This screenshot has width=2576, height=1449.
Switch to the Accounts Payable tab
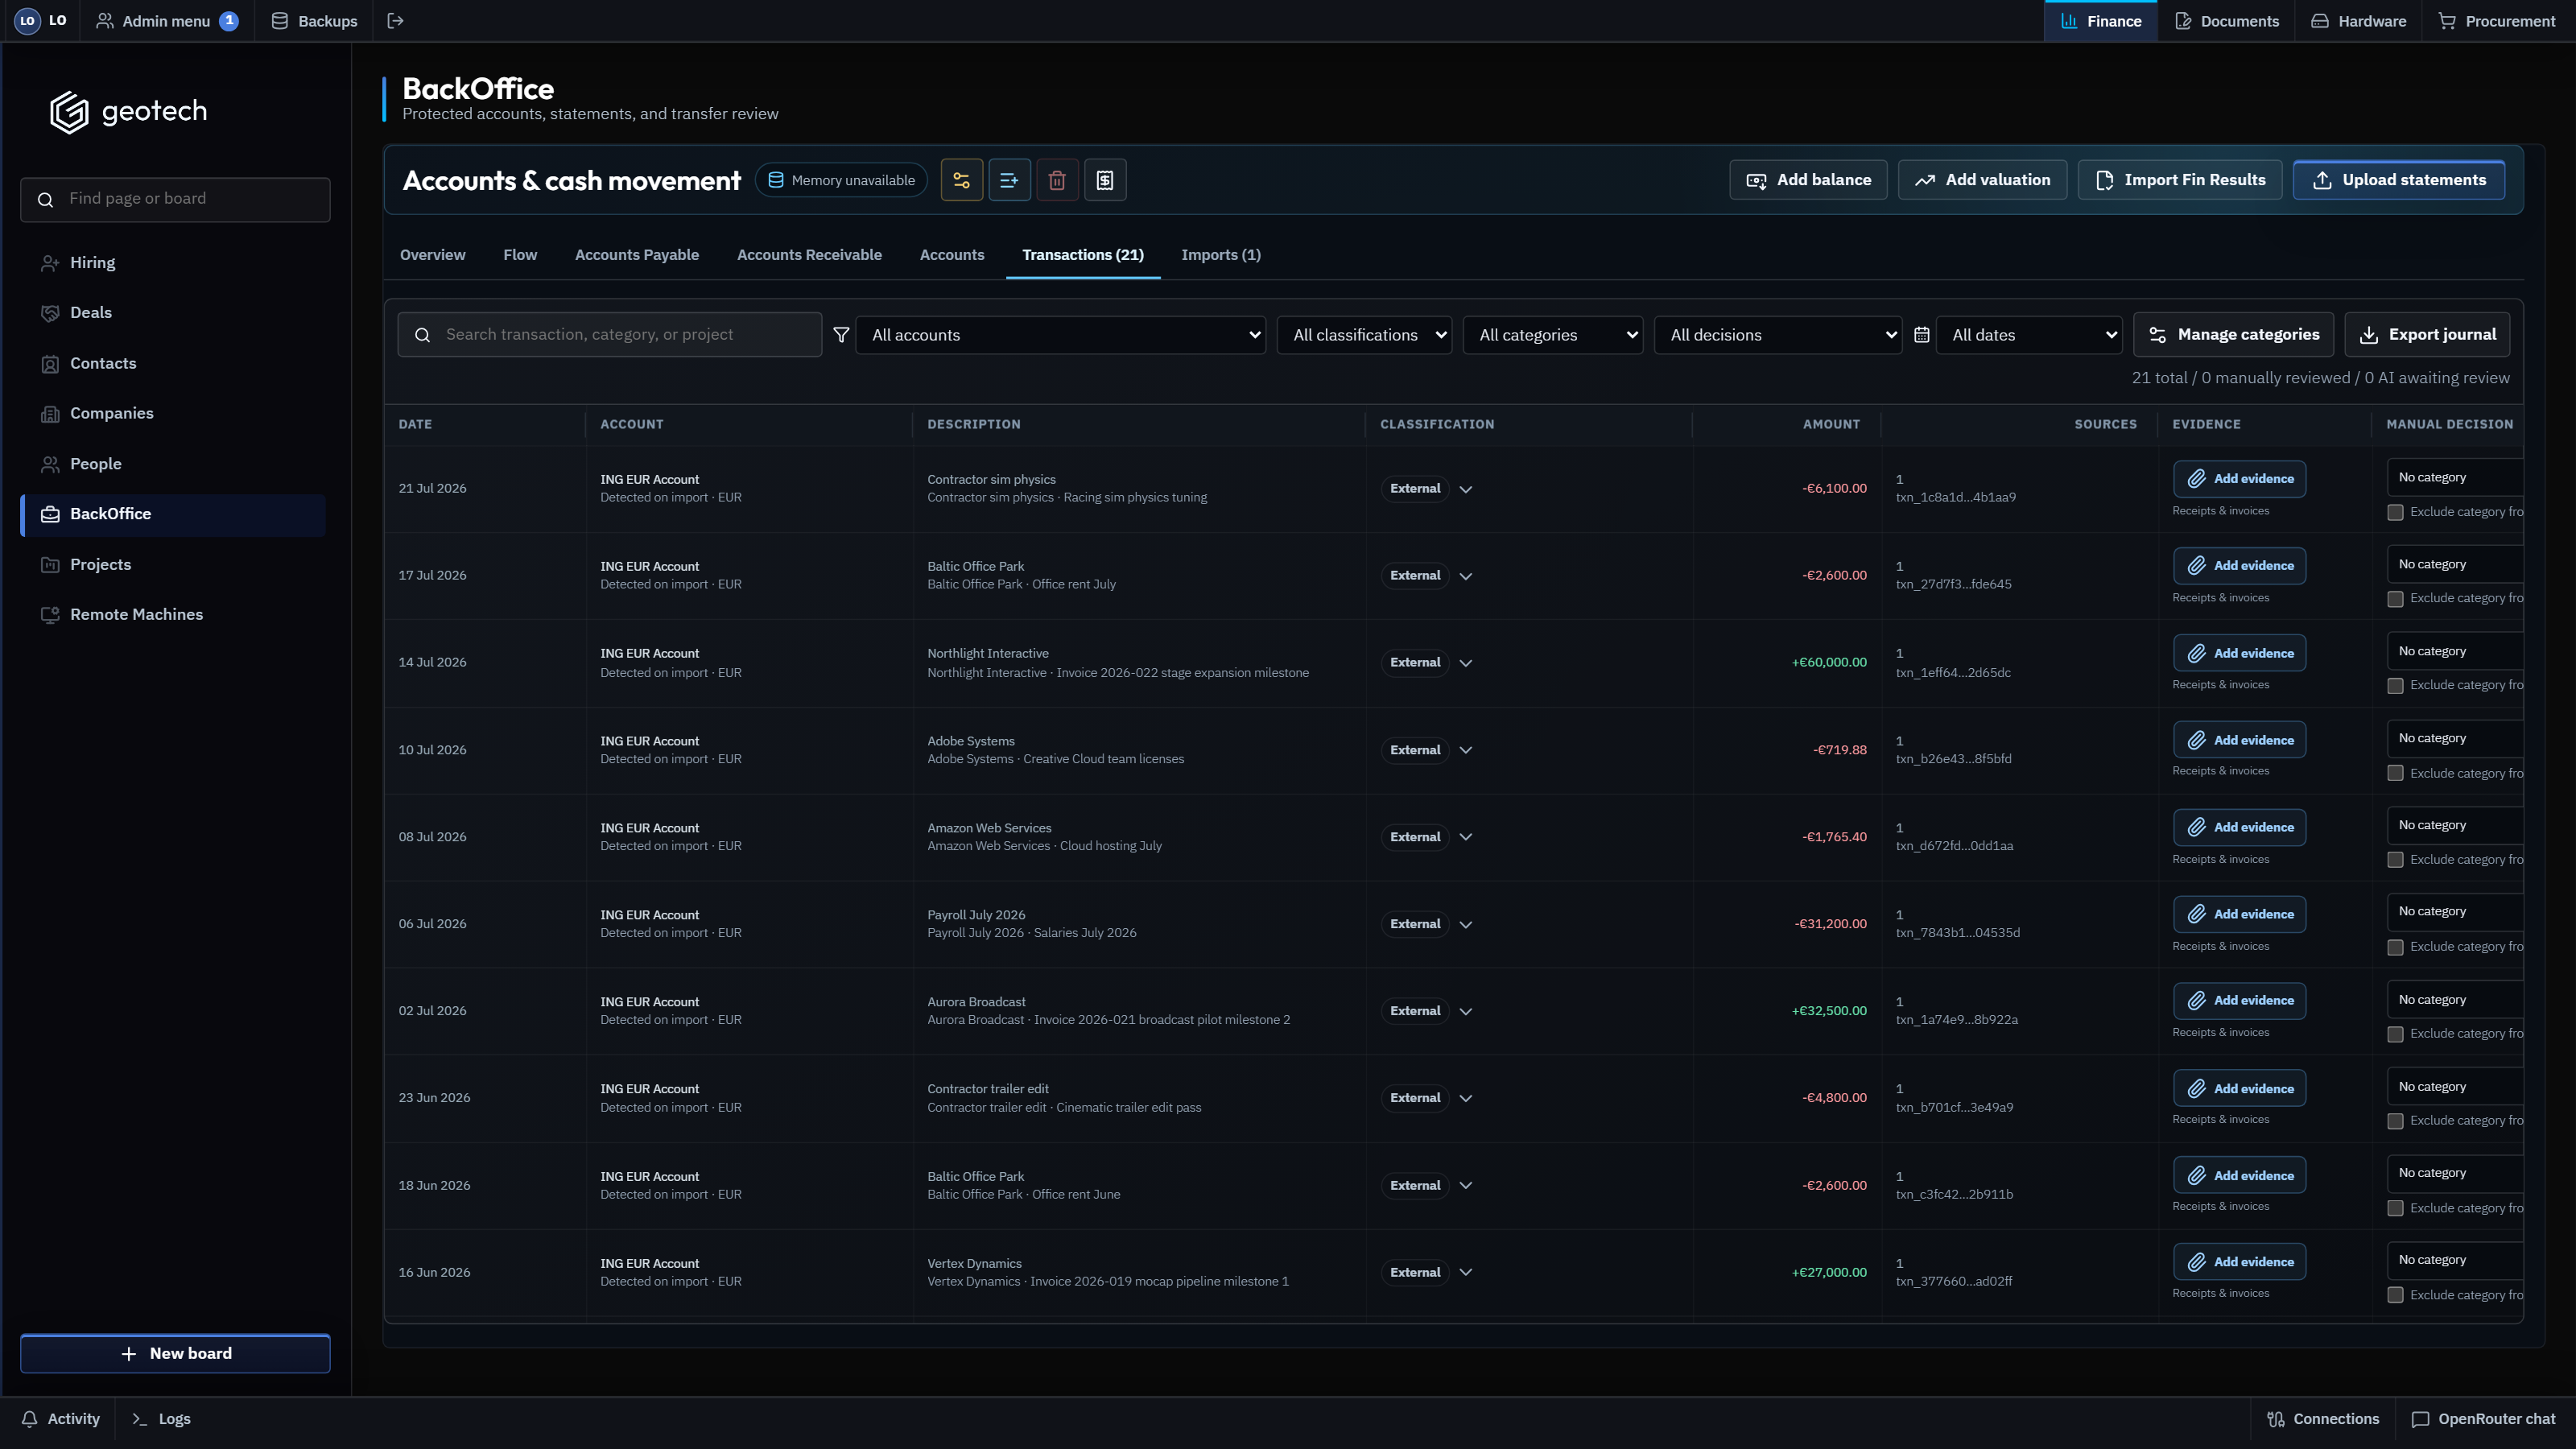pos(637,255)
